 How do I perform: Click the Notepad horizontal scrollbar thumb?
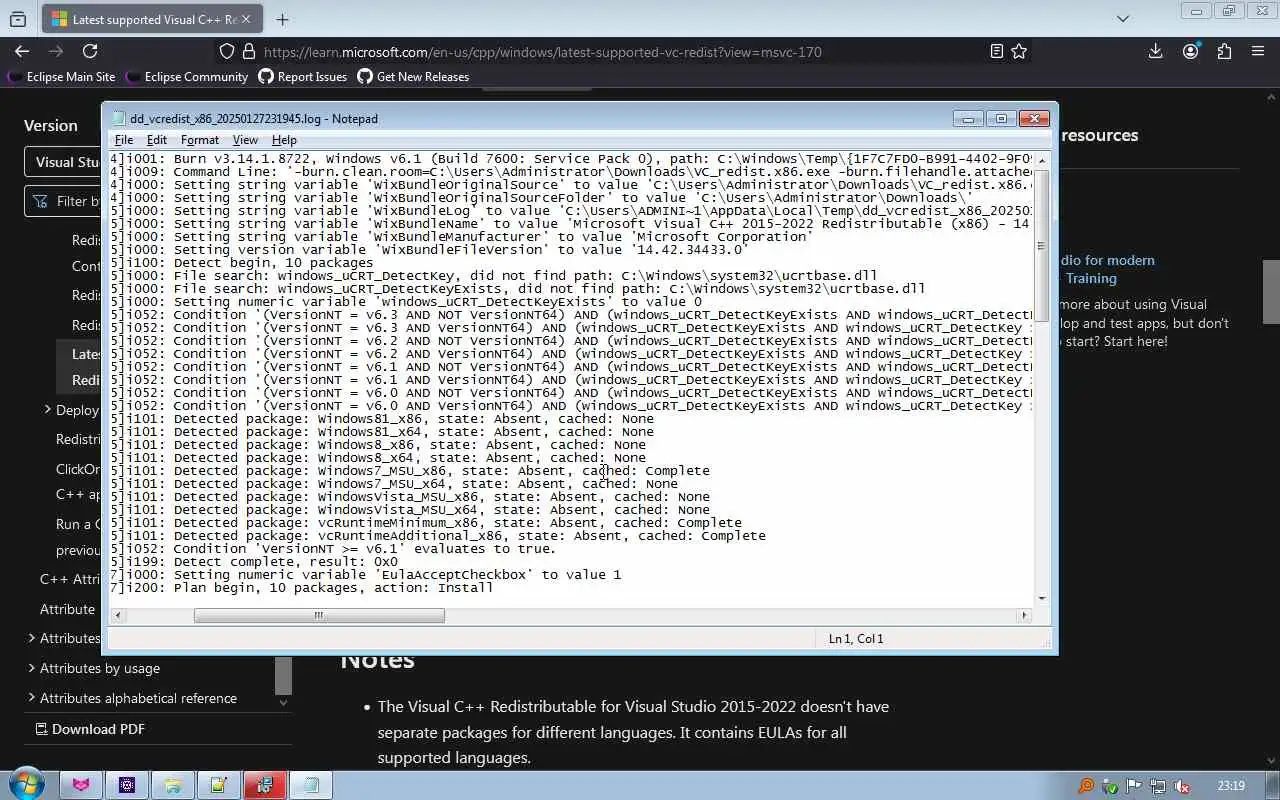point(319,615)
